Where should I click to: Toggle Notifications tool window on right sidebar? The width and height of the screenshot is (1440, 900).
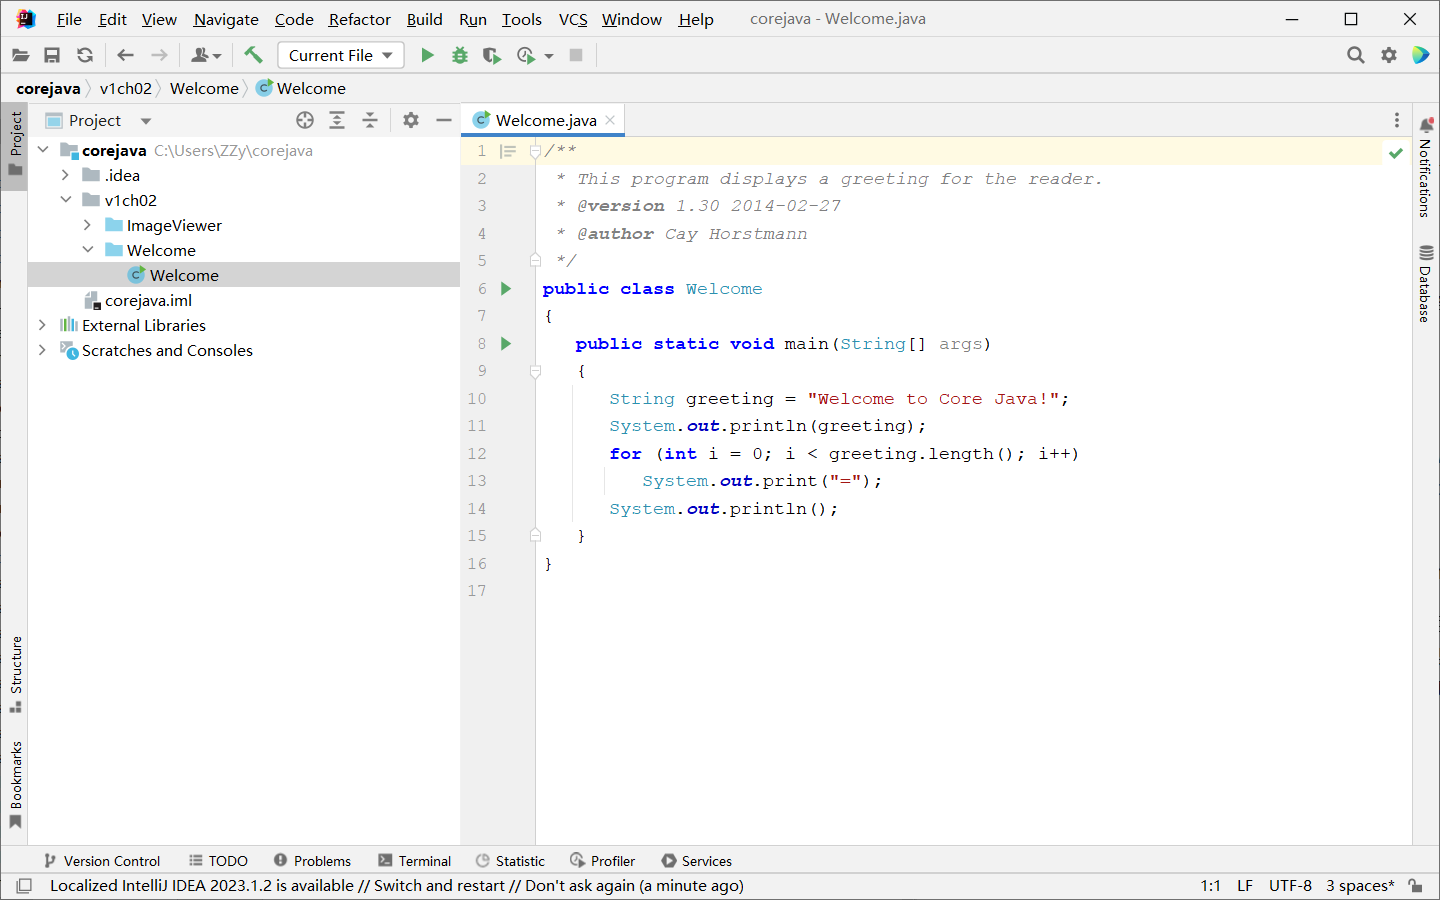tap(1426, 167)
